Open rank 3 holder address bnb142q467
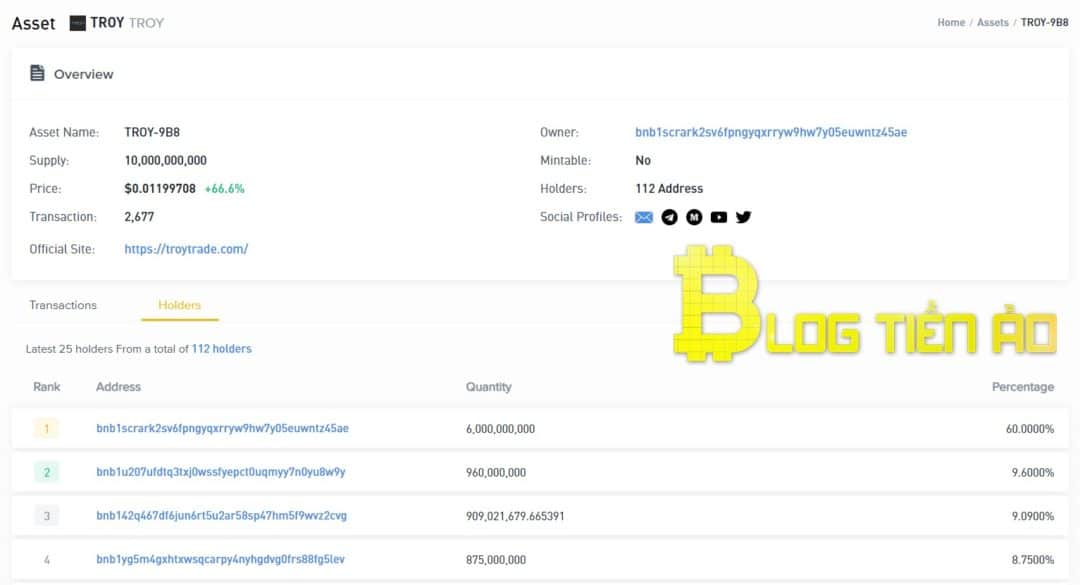 point(221,516)
